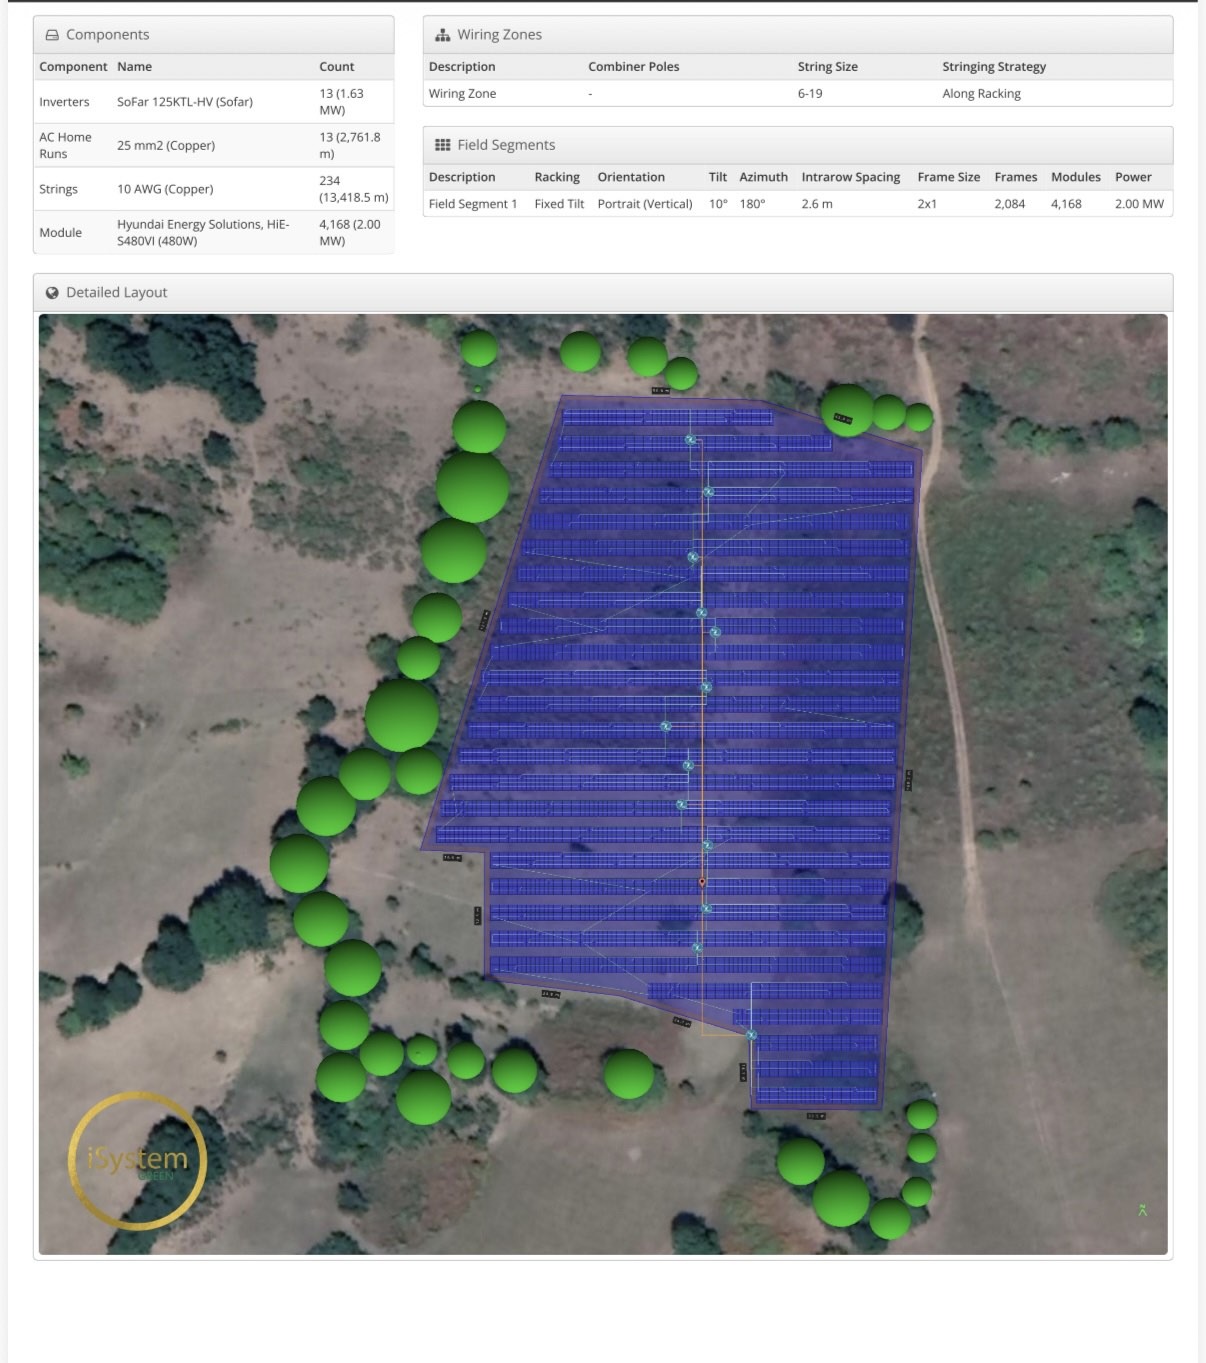Click the Detailed Layout panel title
Viewport: 1206px width, 1363px height.
(116, 293)
